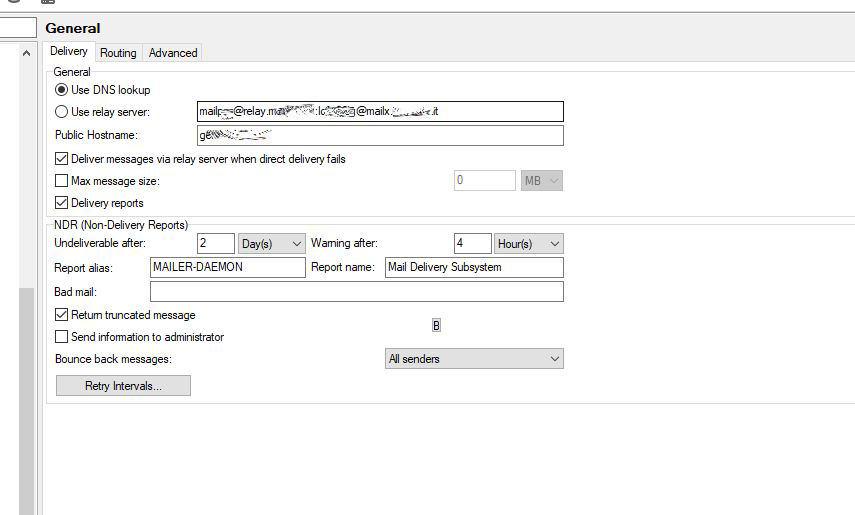Click the Public Hostname text field
This screenshot has height=515, width=855.
[380, 135]
